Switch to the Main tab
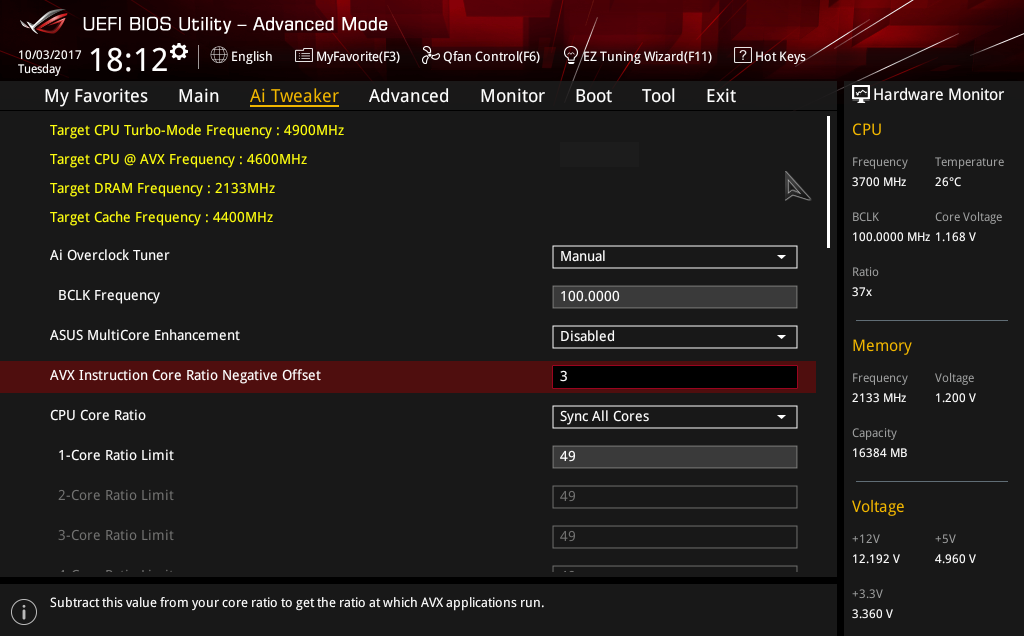The width and height of the screenshot is (1024, 636). coord(199,96)
